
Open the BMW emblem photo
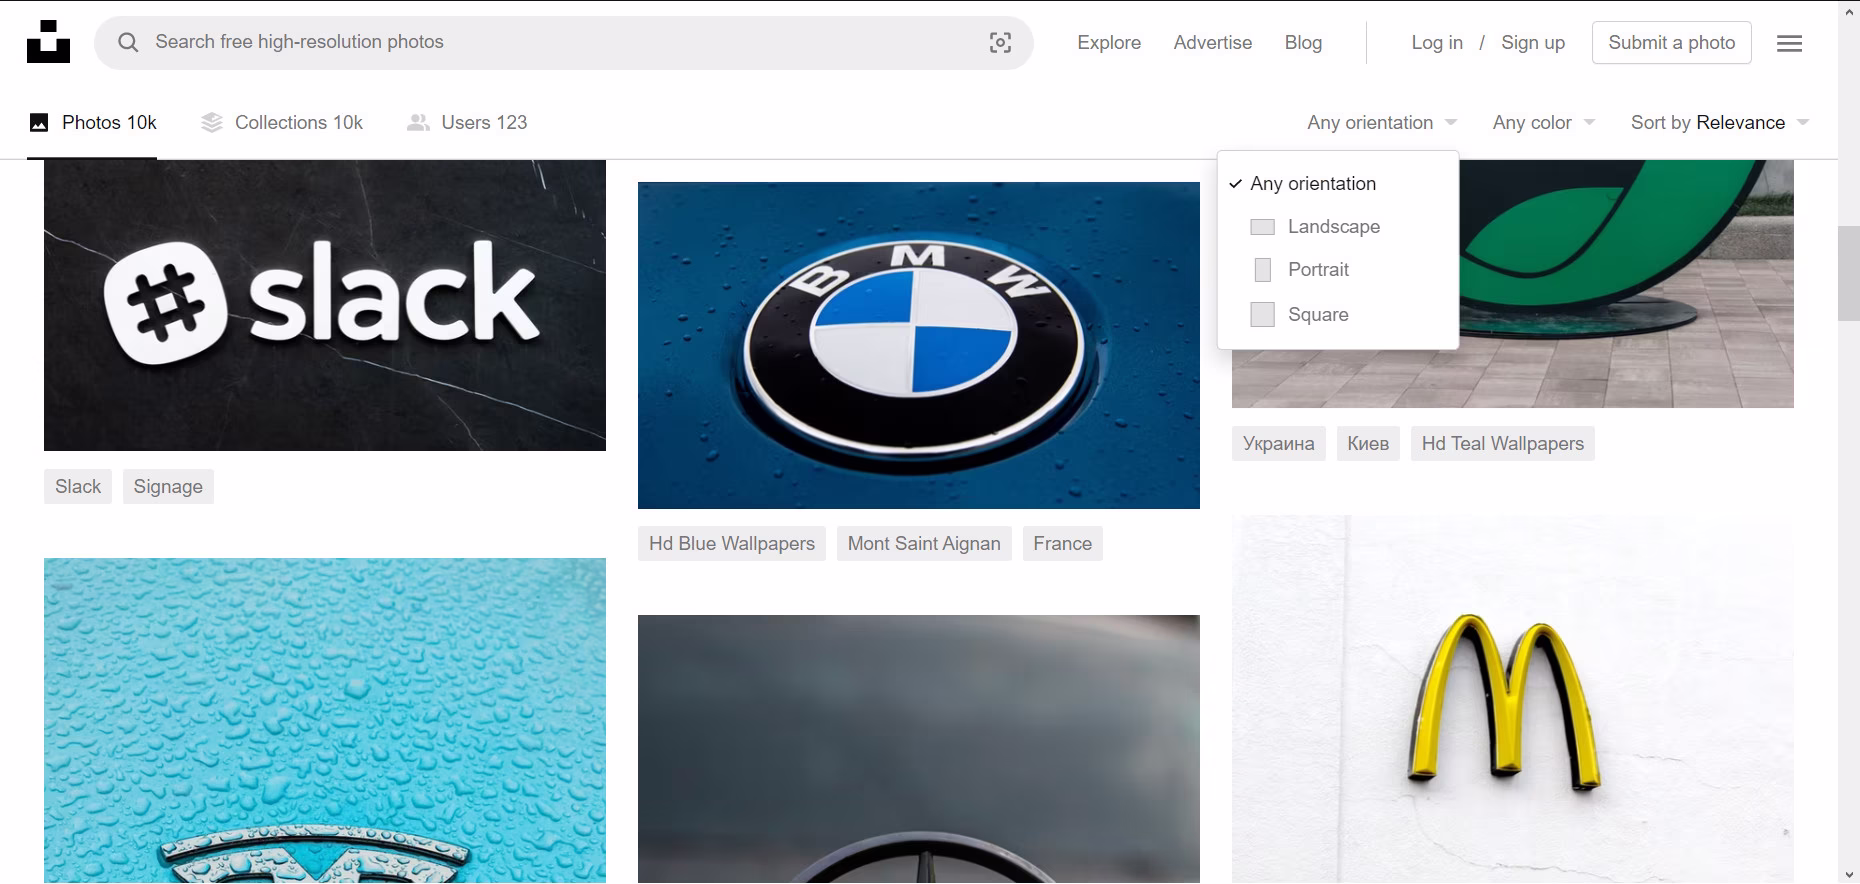pos(919,345)
